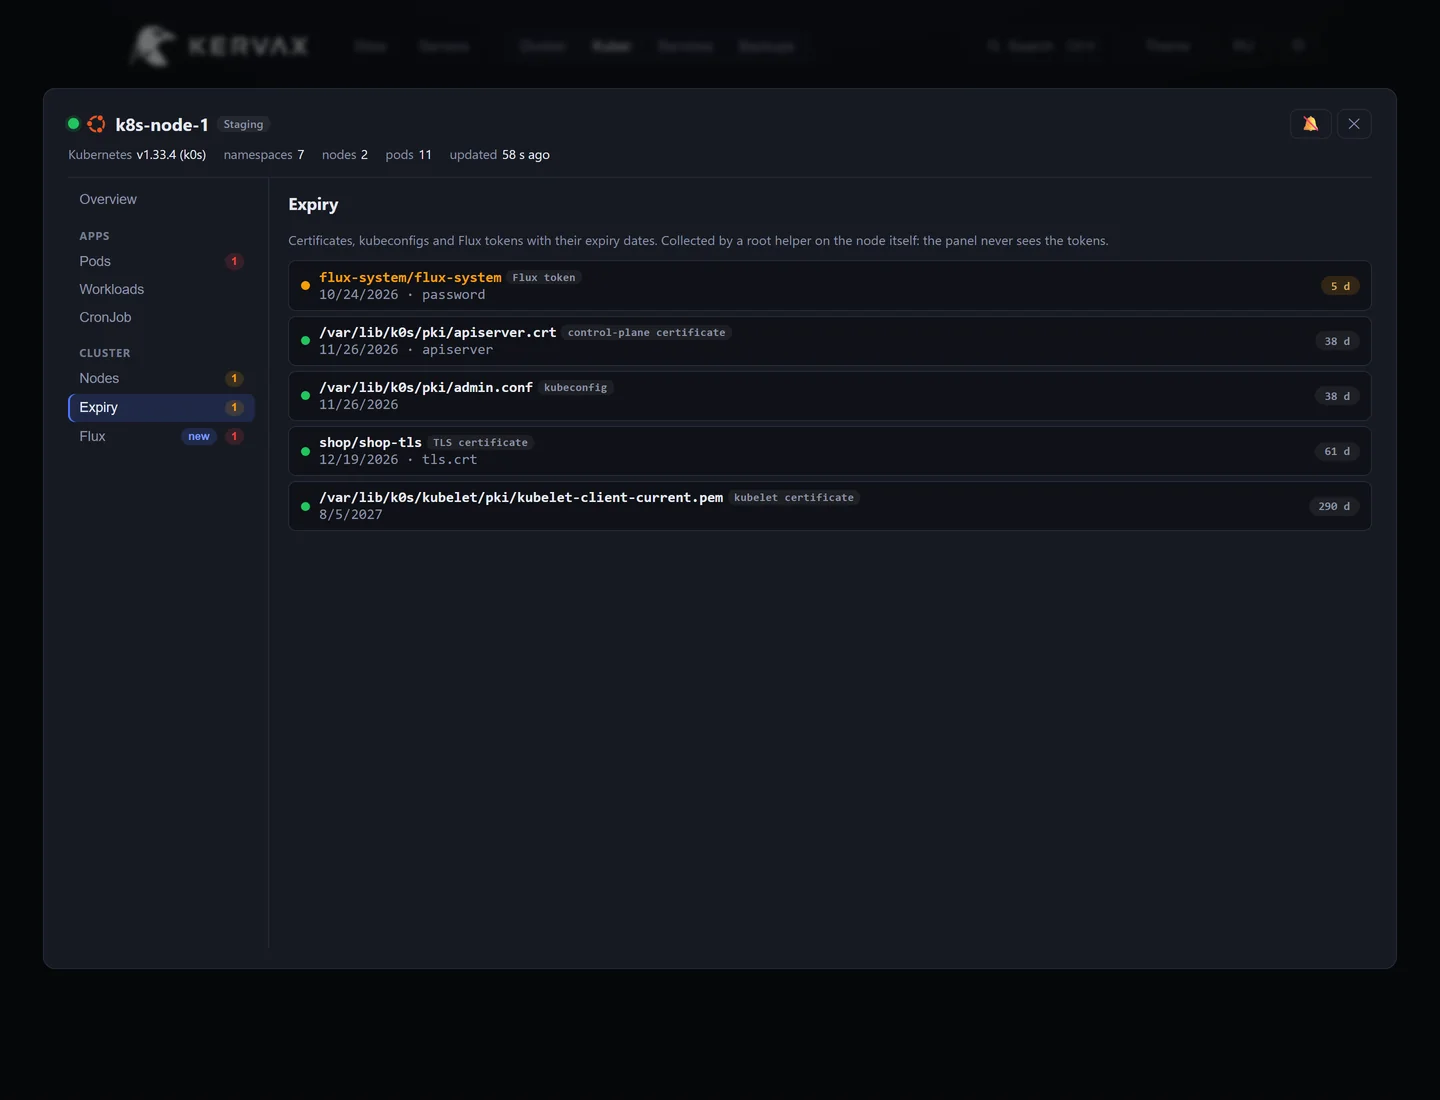The width and height of the screenshot is (1440, 1100).
Task: Select the flux-system/flux-system token row
Action: click(x=829, y=286)
